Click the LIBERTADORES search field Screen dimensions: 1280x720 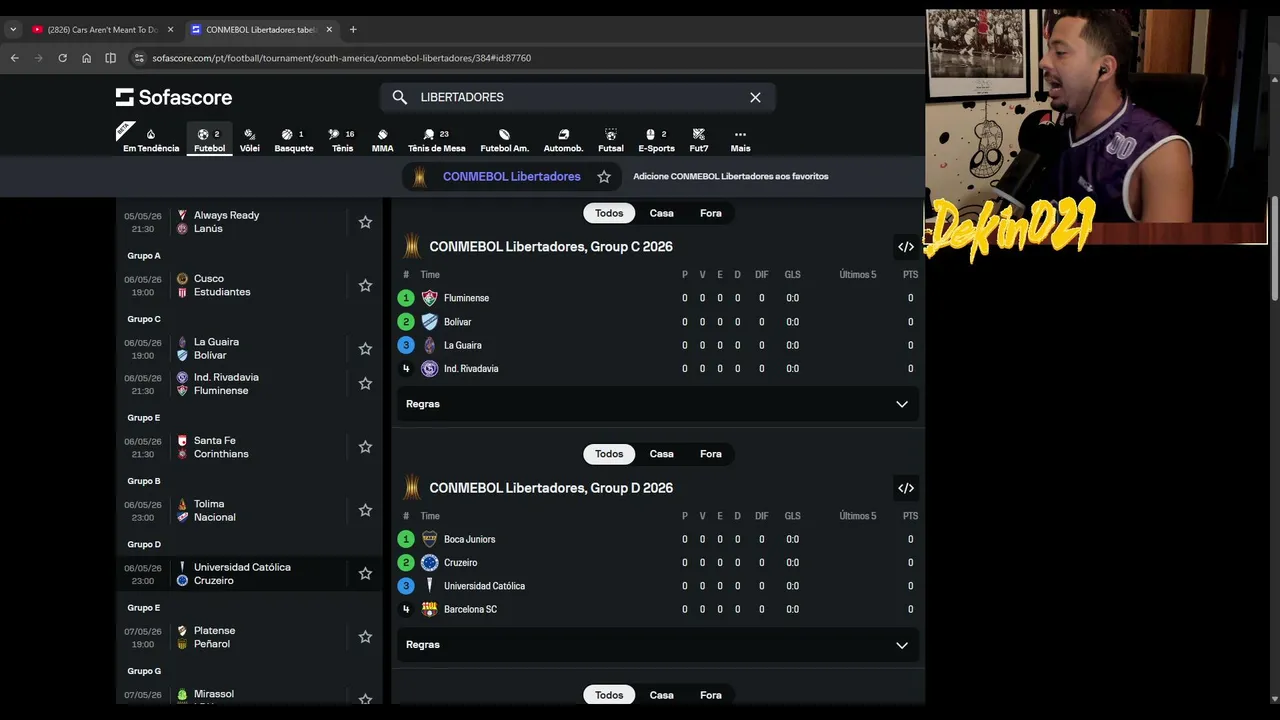[577, 97]
